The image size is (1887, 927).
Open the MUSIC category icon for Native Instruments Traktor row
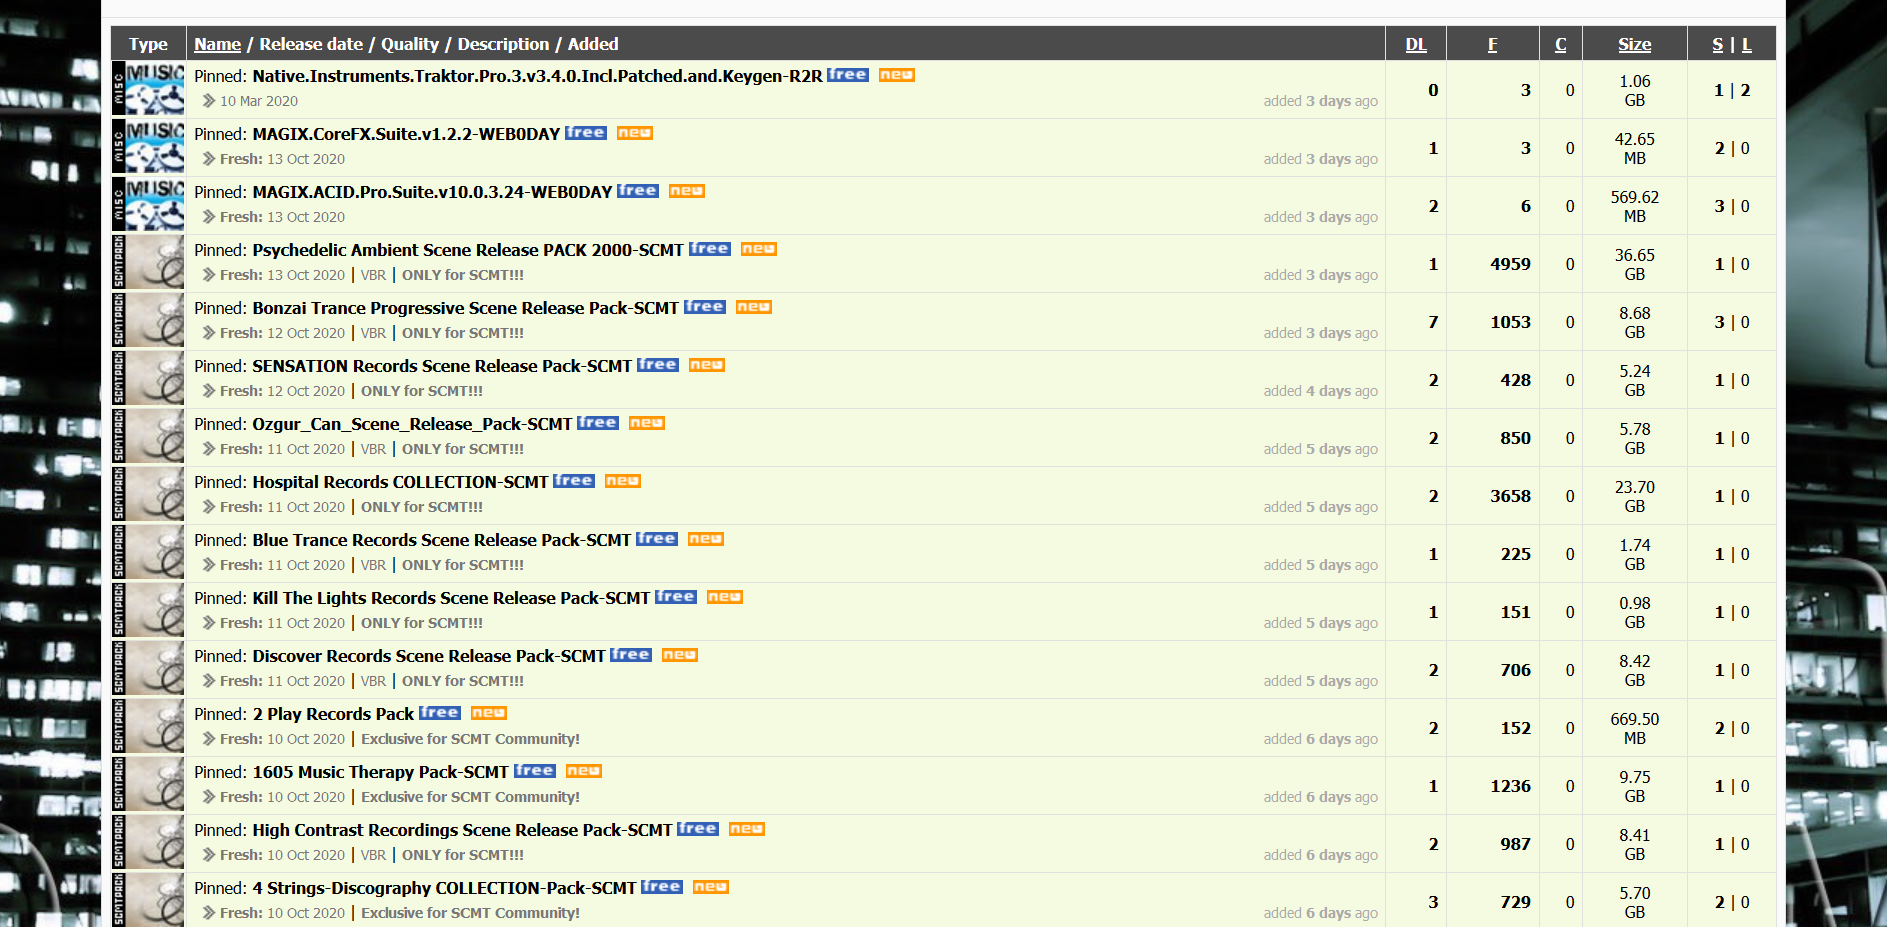pyautogui.click(x=148, y=89)
